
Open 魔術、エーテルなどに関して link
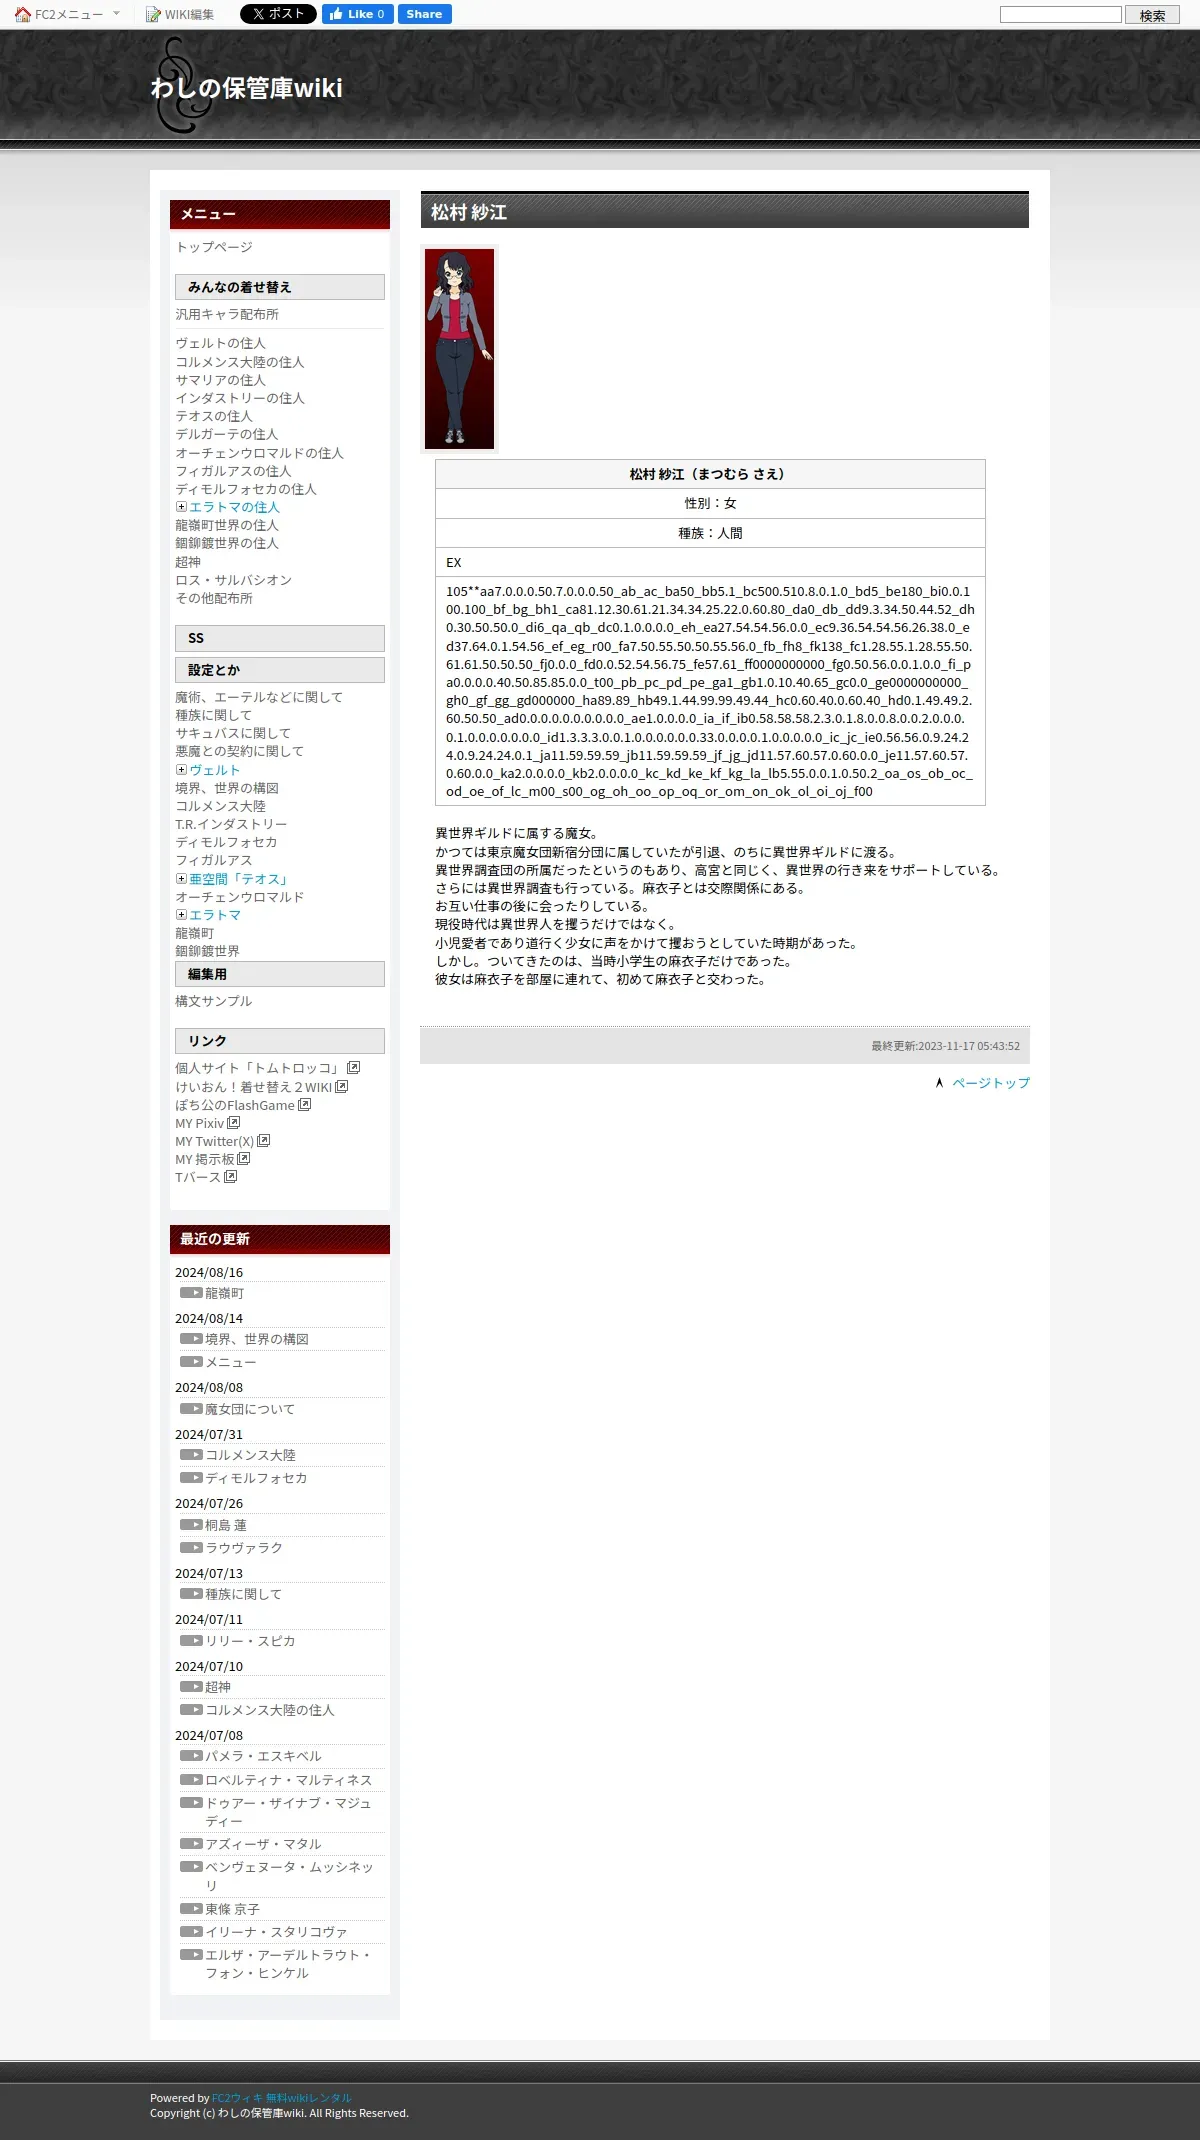(259, 697)
